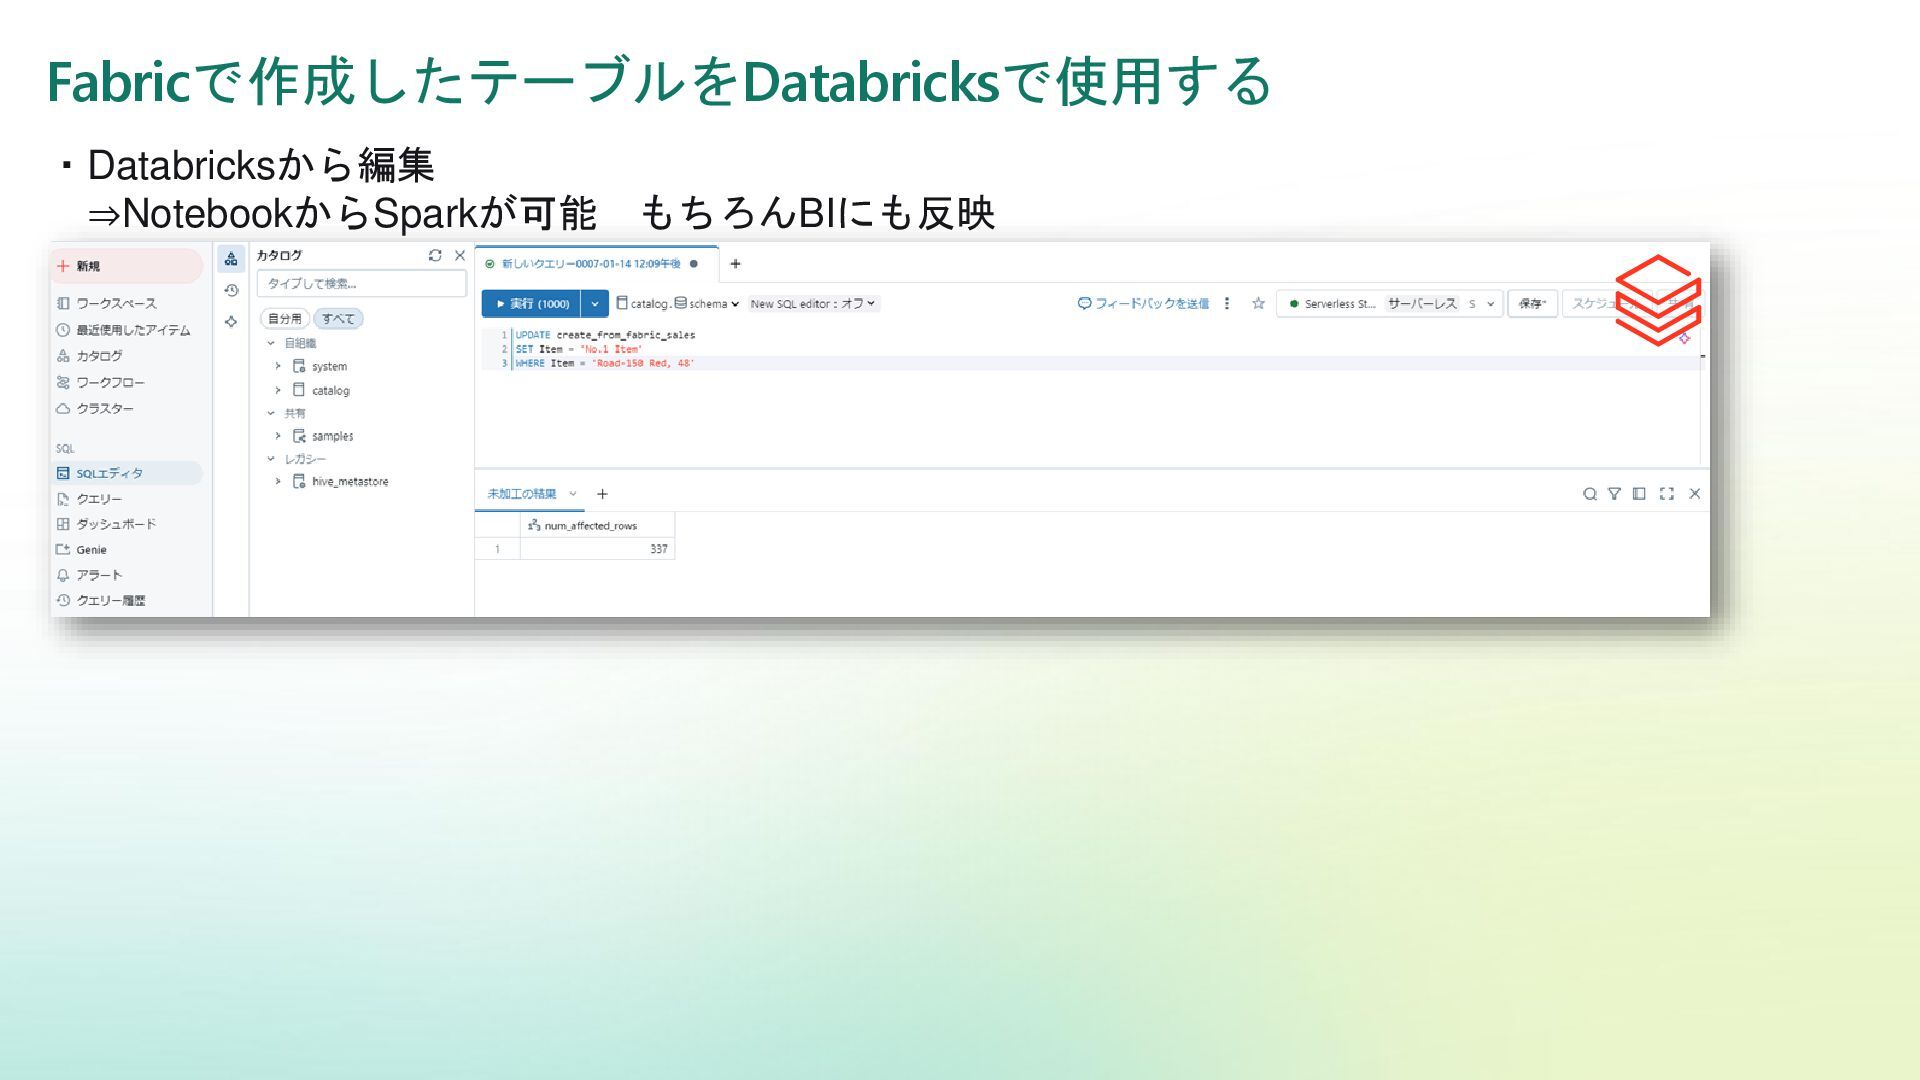Open SQLエディタ in left sidebar

[x=110, y=474]
